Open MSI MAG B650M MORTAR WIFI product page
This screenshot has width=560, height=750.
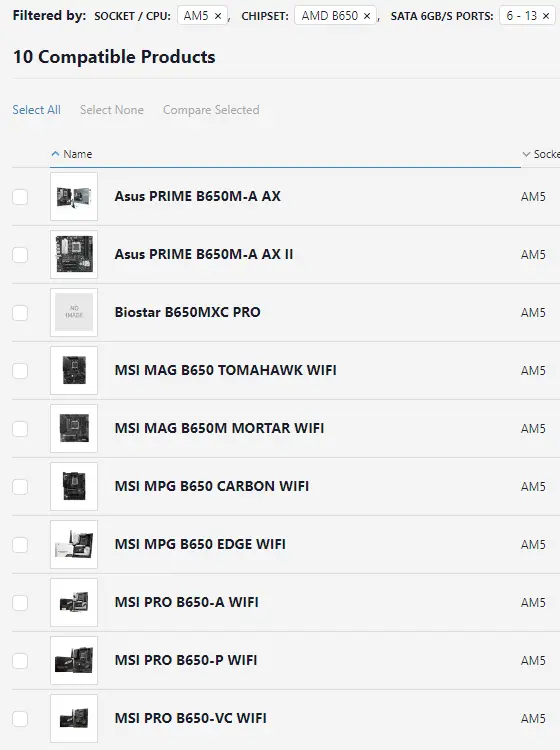[x=219, y=428]
